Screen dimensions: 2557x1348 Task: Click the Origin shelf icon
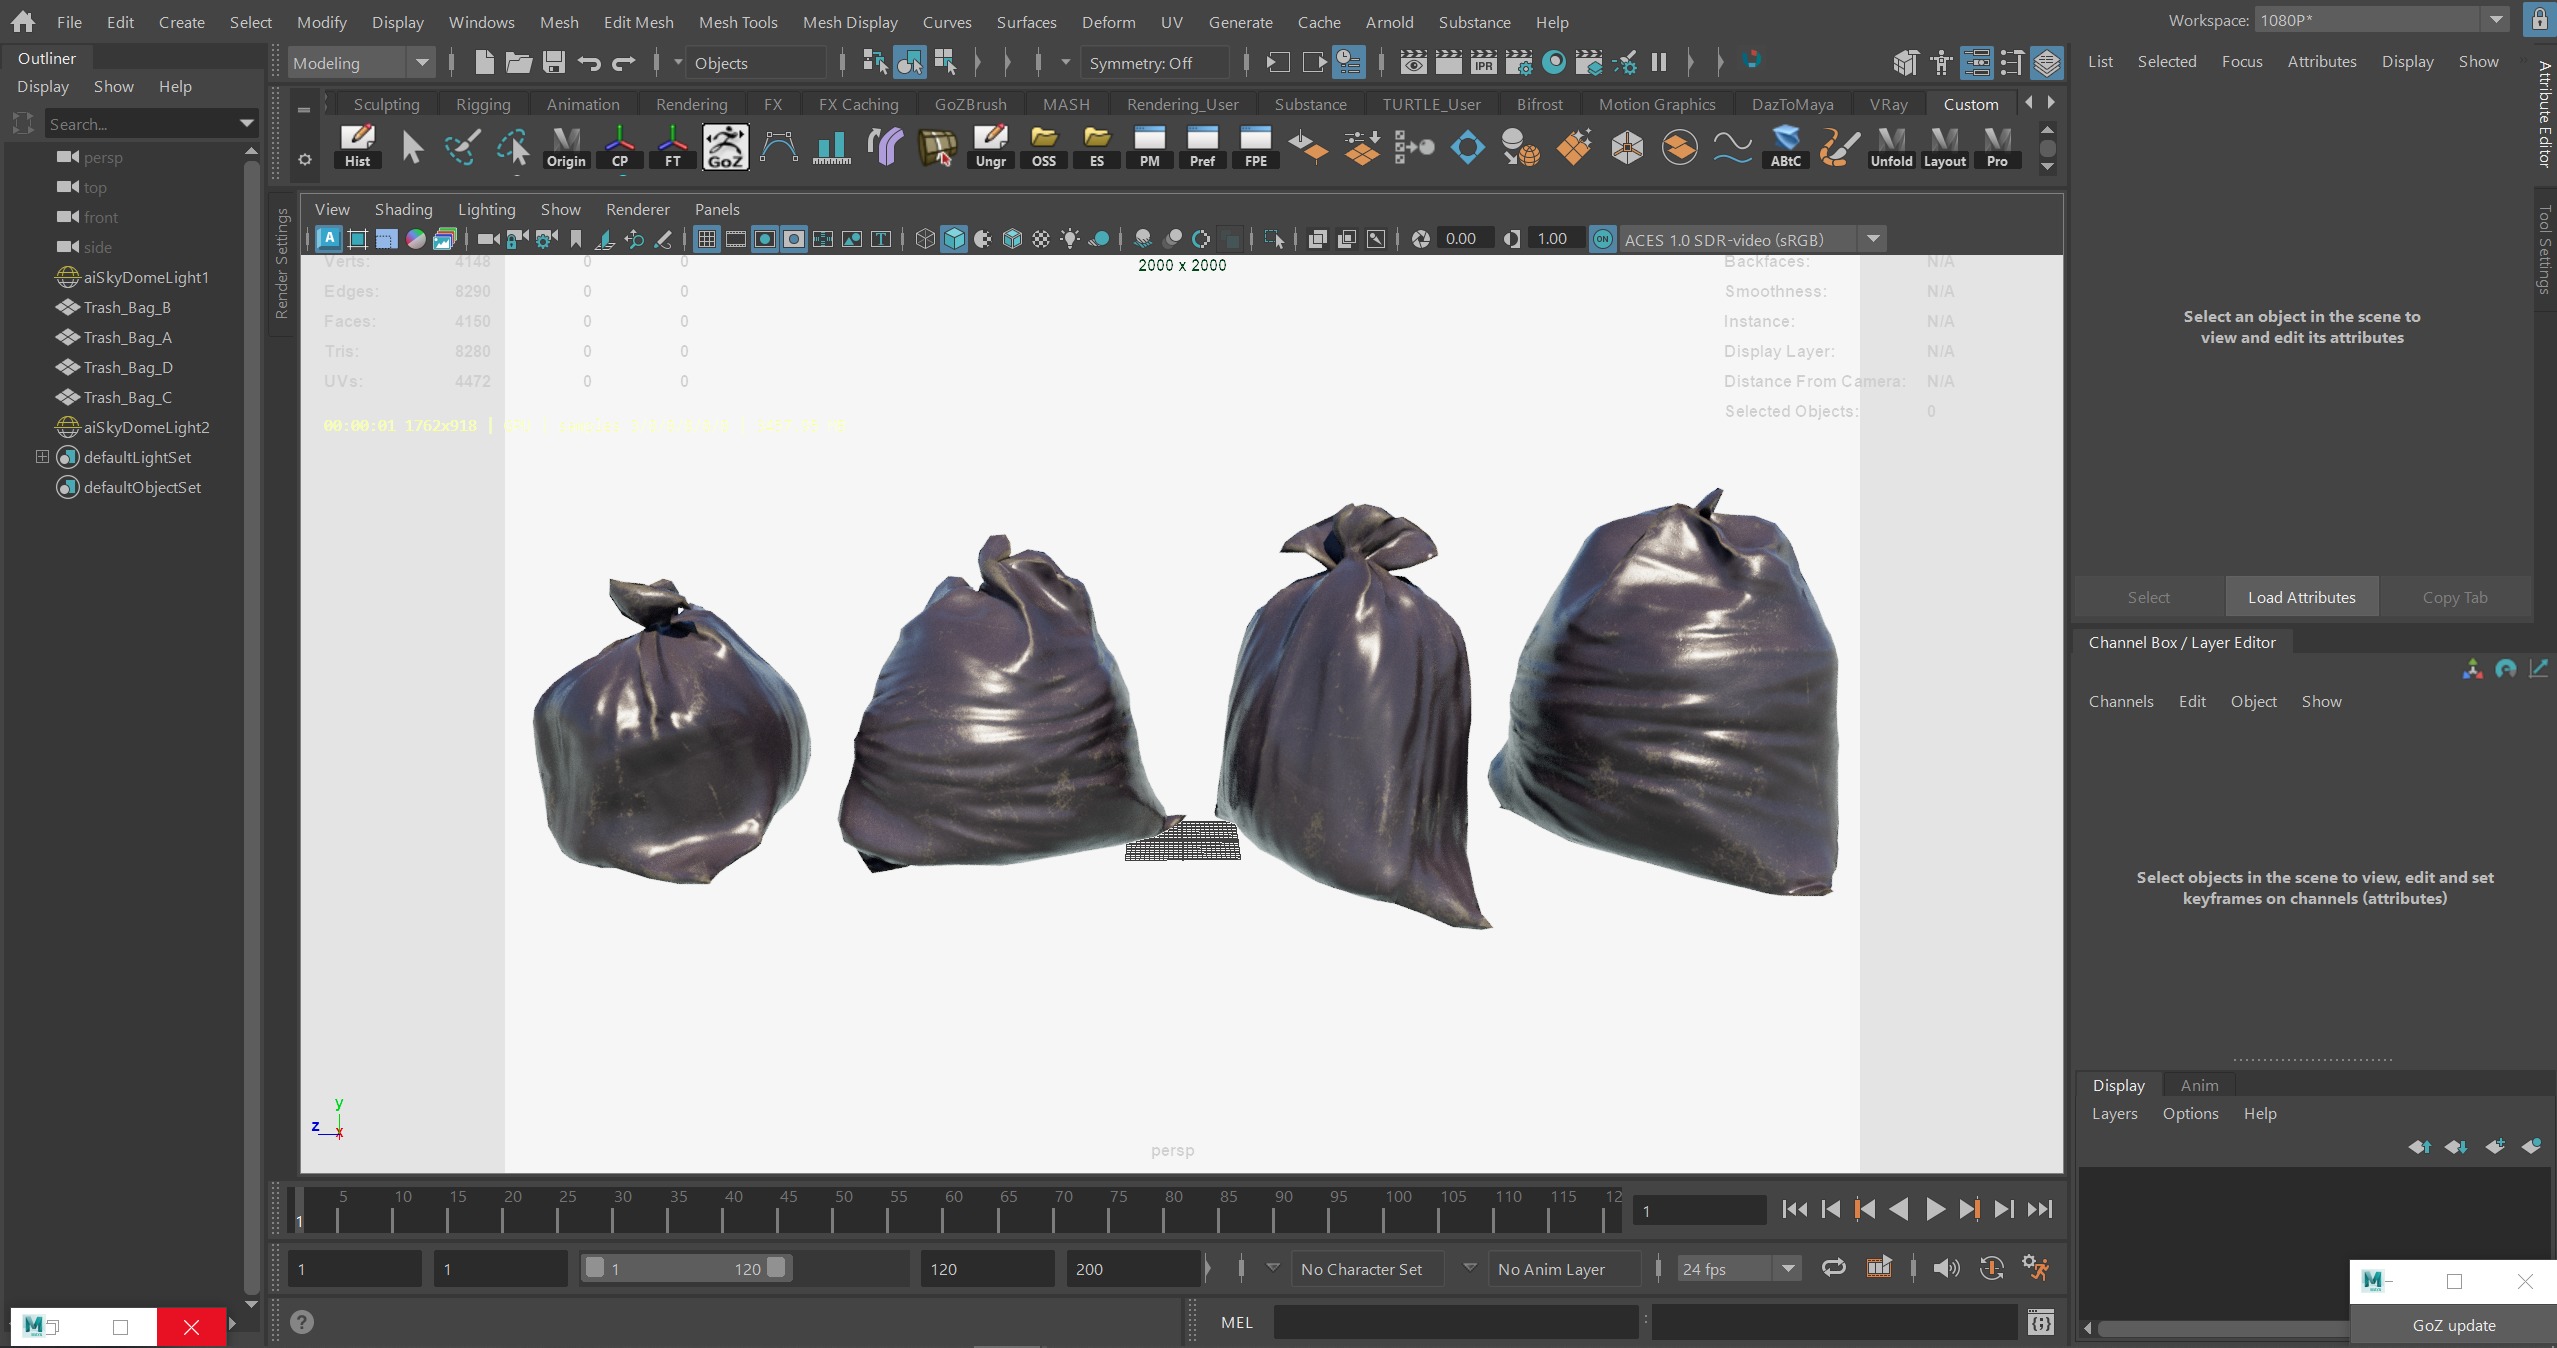click(566, 147)
